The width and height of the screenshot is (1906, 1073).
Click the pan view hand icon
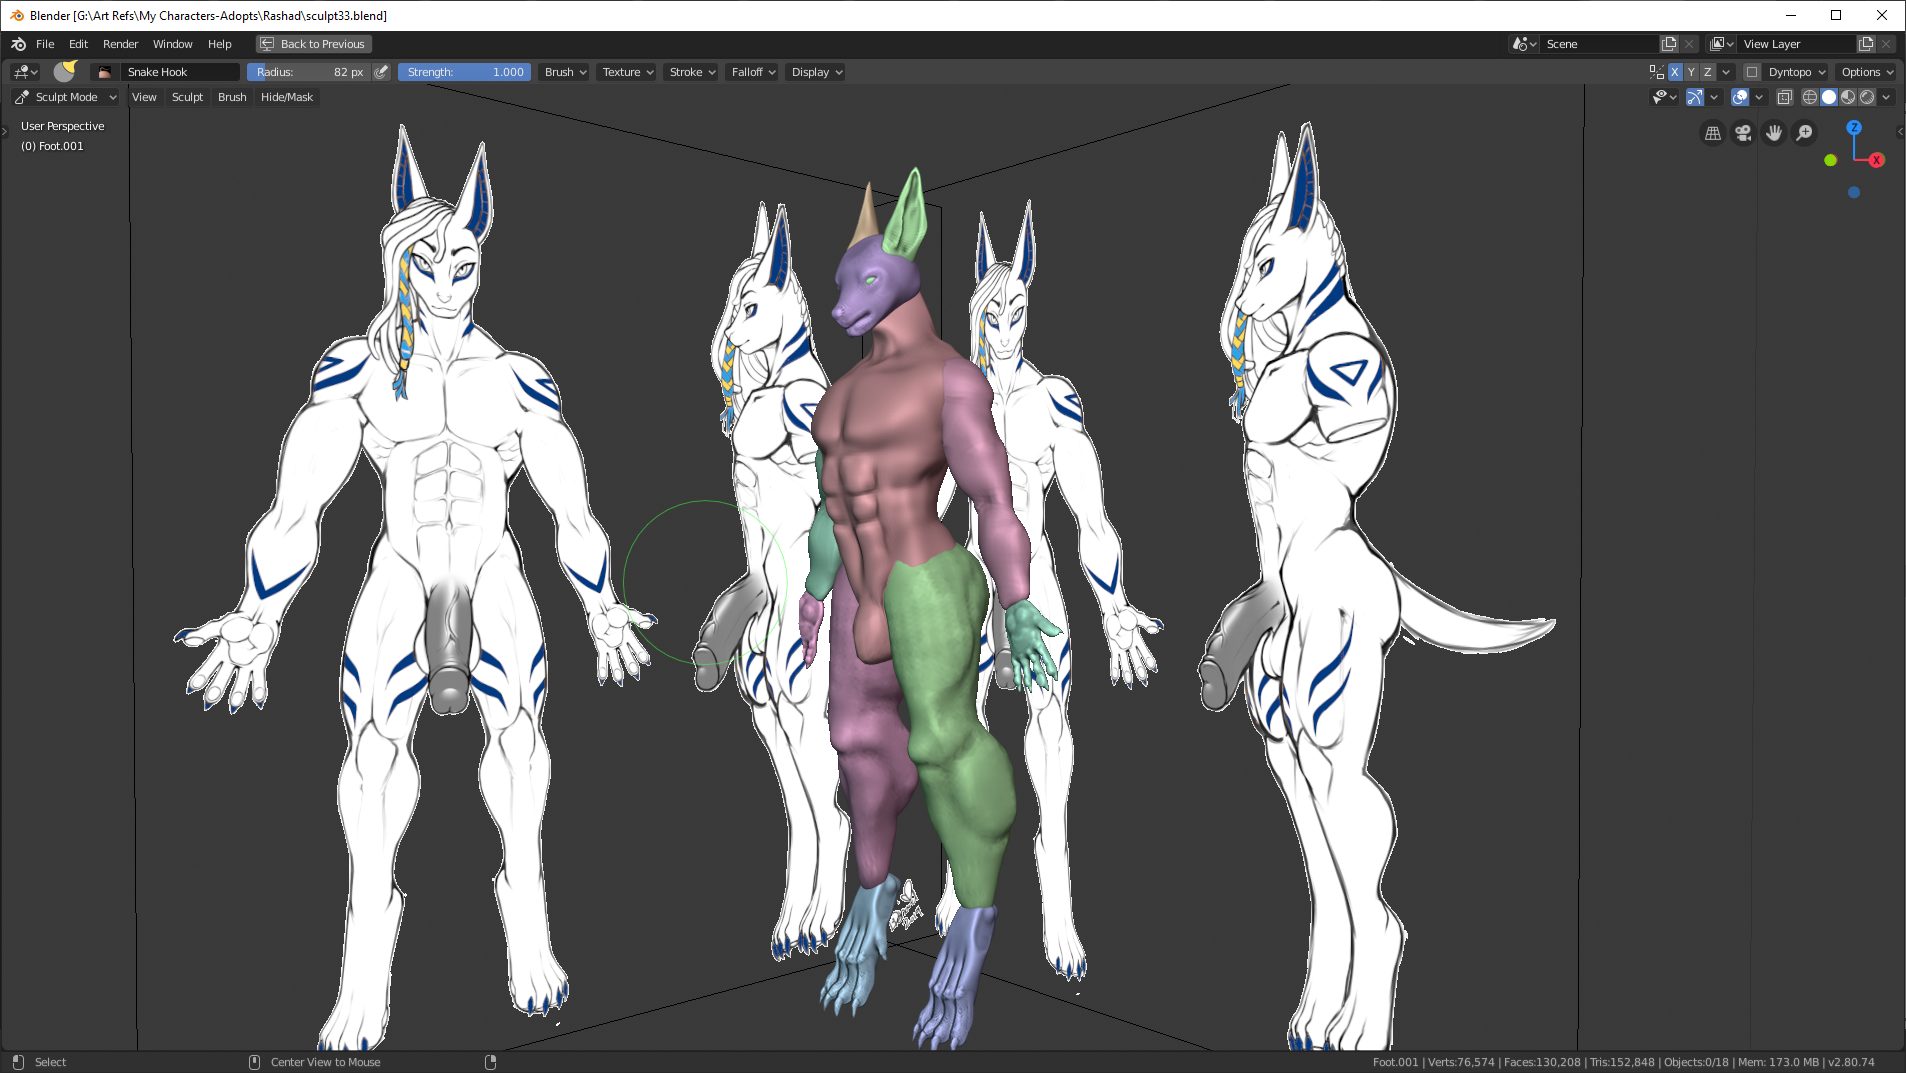pos(1774,133)
